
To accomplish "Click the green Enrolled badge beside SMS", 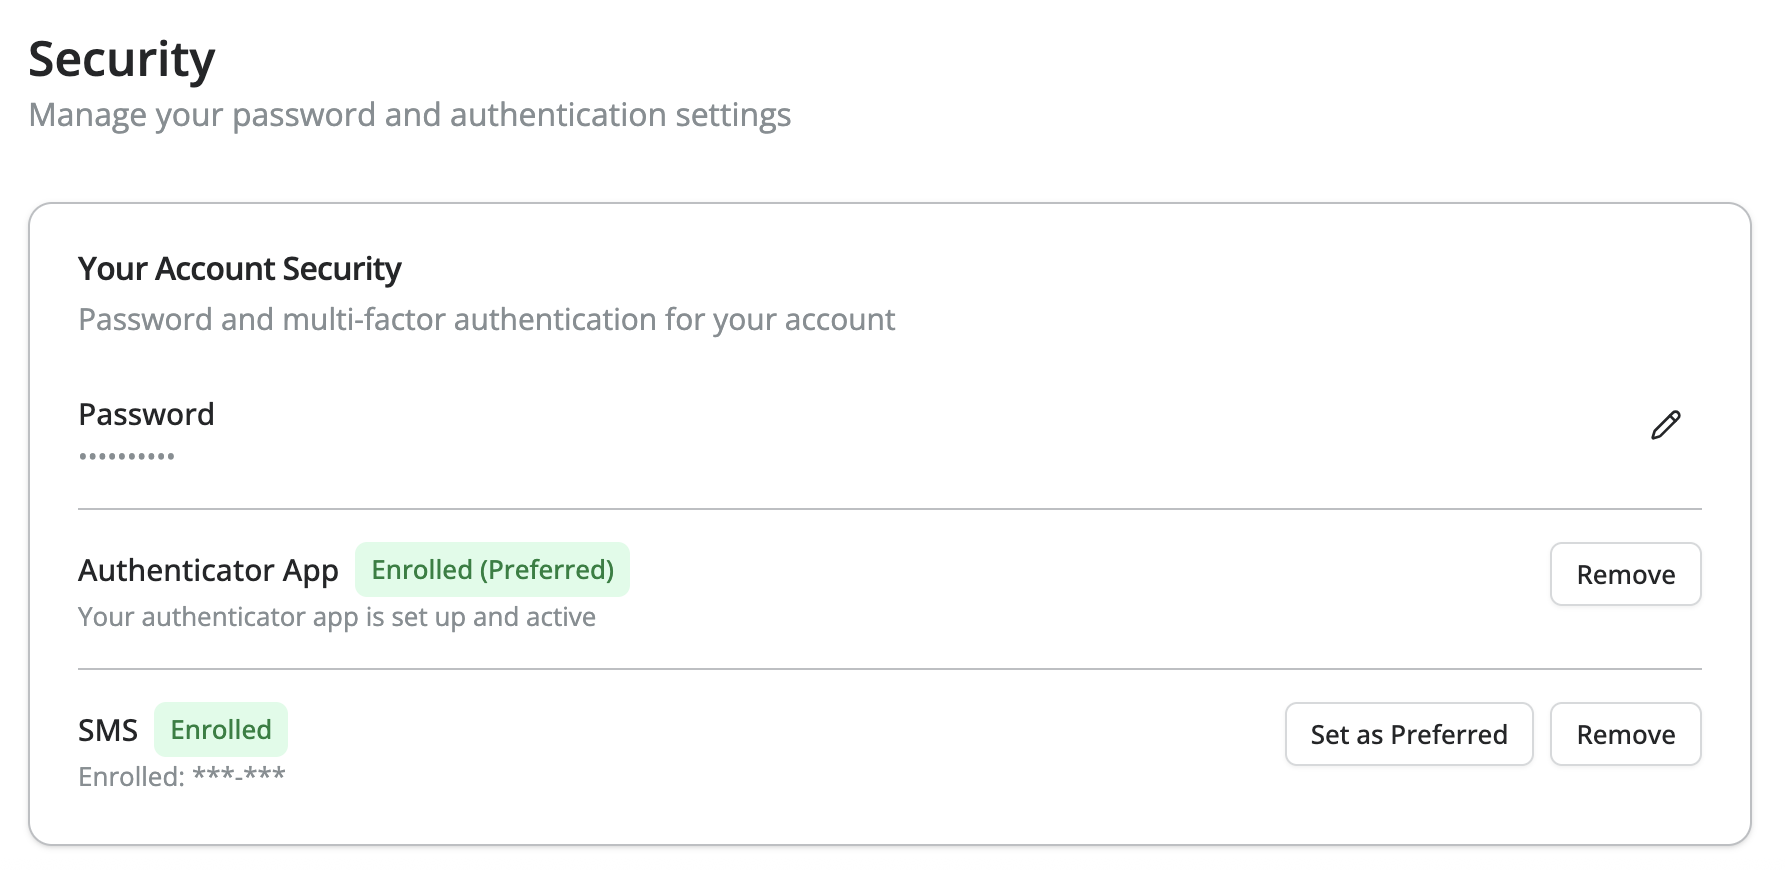I will 220,729.
